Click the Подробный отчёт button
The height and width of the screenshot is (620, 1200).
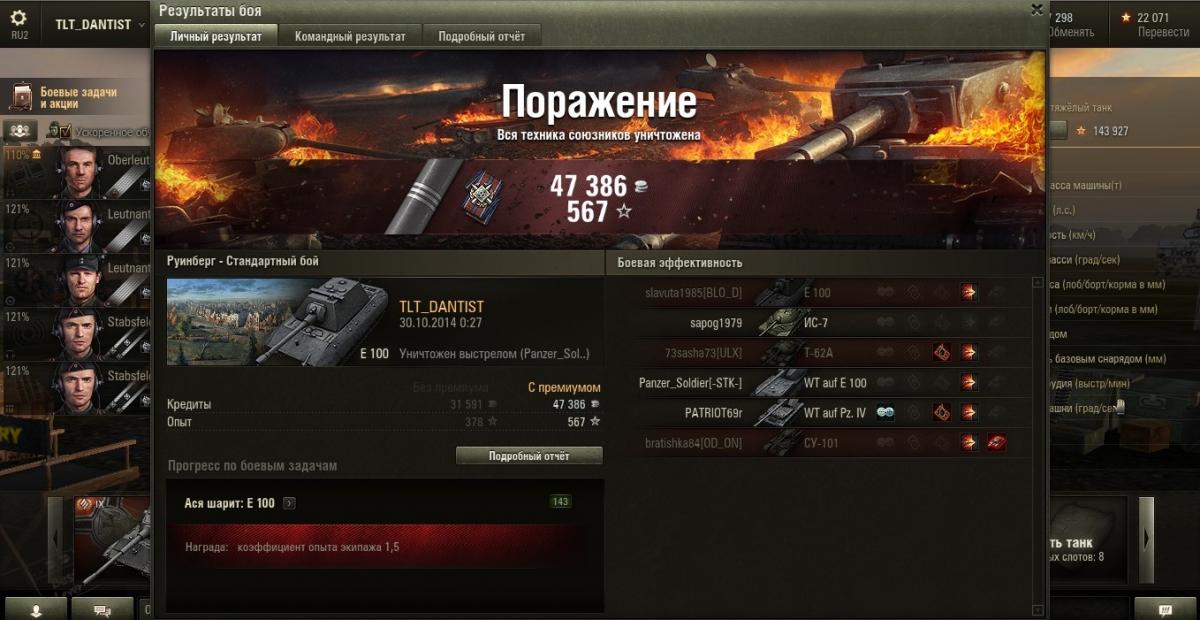pos(529,456)
